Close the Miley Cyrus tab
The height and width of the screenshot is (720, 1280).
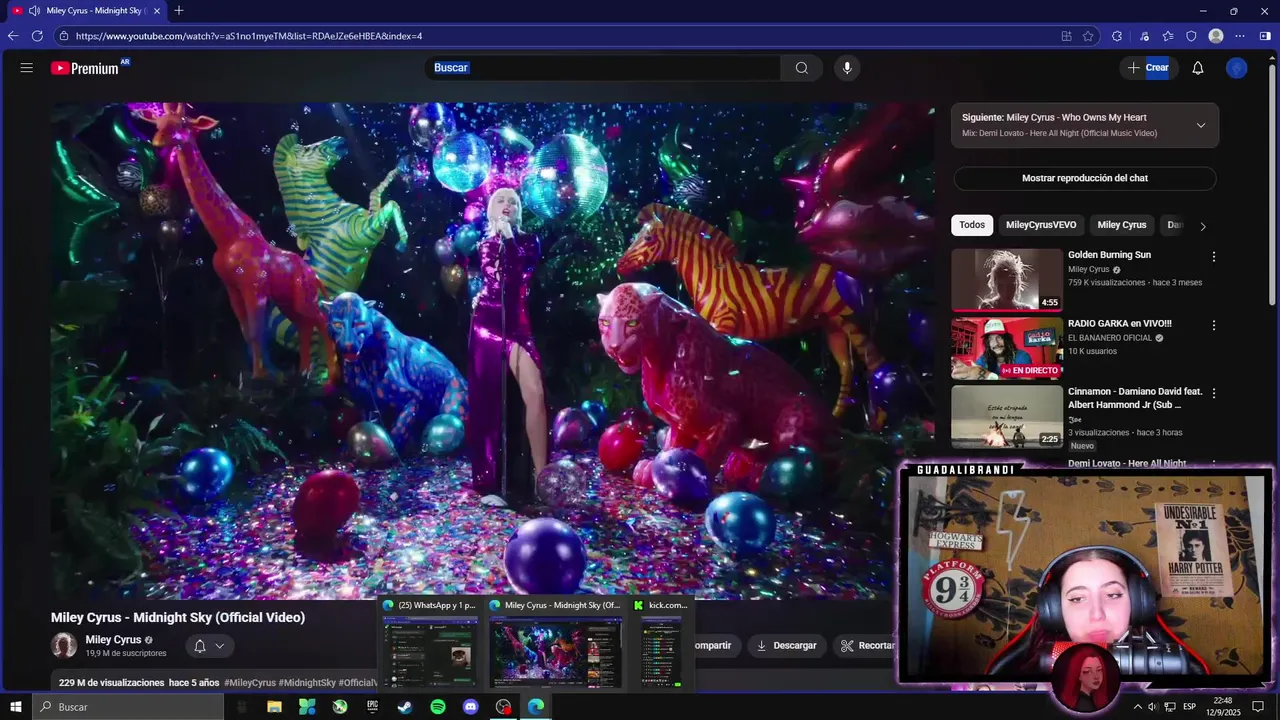click(156, 11)
